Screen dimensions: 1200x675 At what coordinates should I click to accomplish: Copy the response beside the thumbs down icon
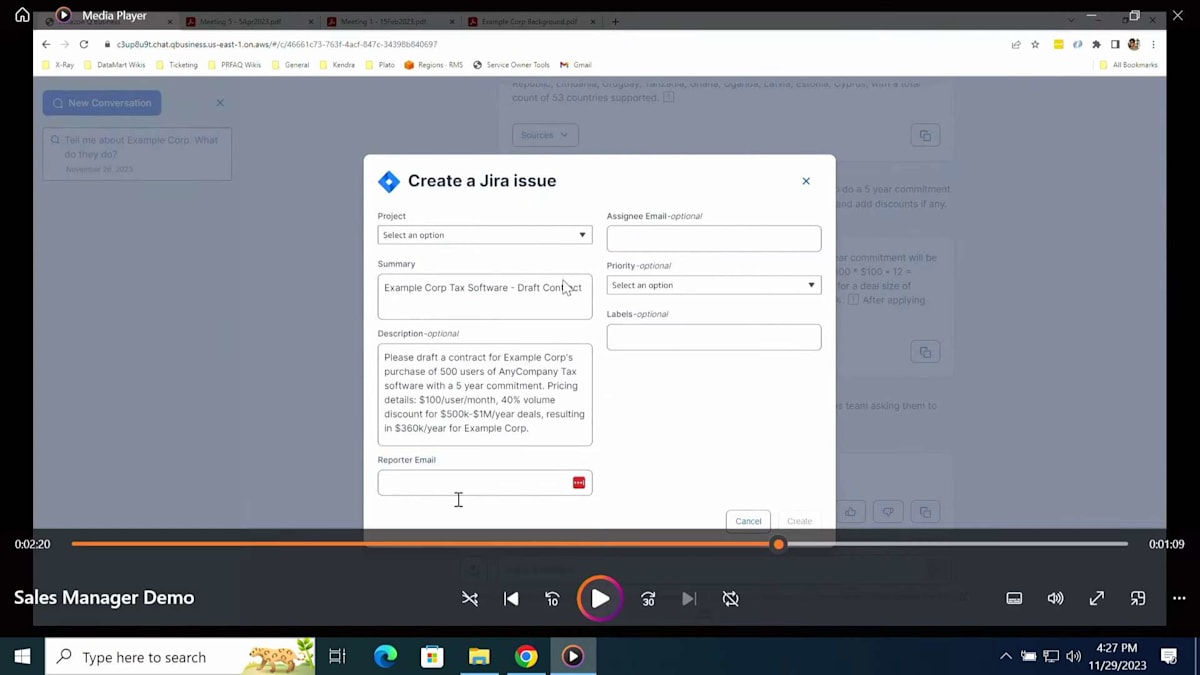coord(925,512)
